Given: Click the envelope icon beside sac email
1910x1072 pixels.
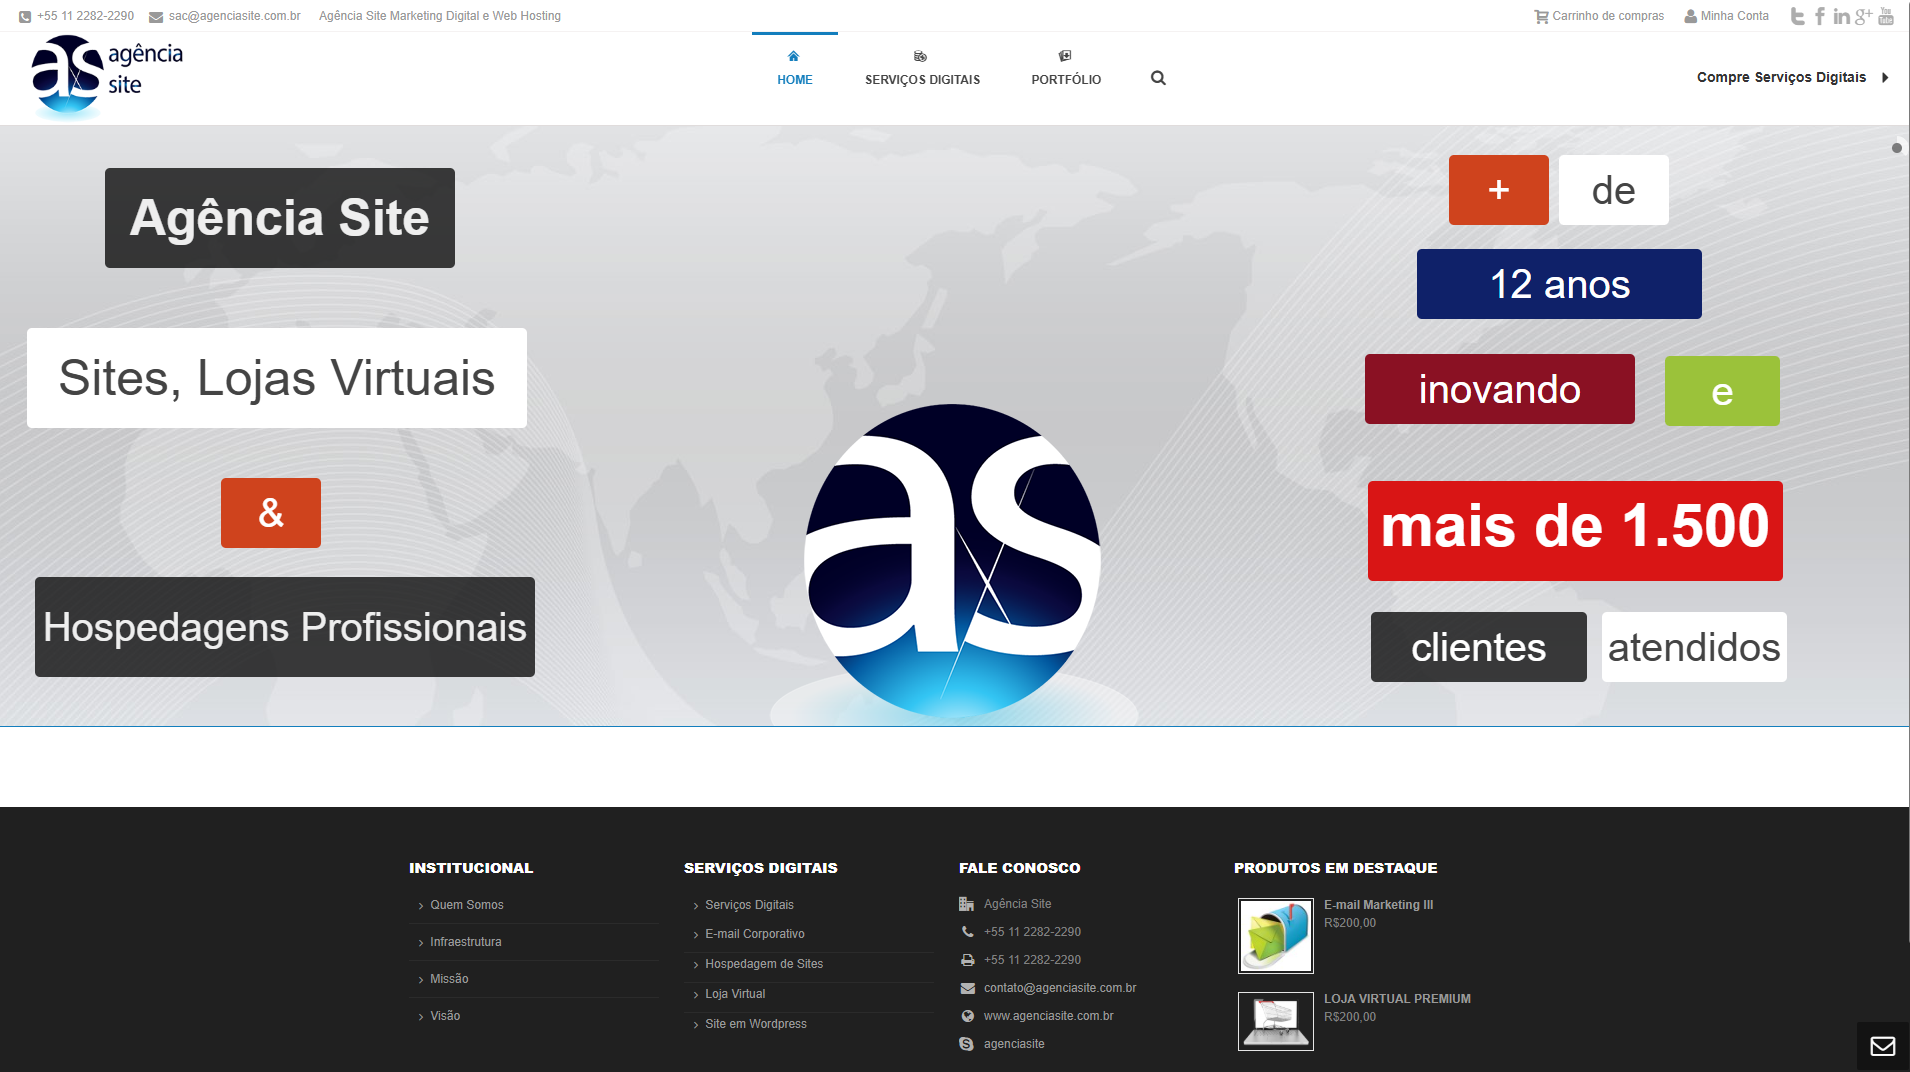Looking at the screenshot, I should point(156,17).
